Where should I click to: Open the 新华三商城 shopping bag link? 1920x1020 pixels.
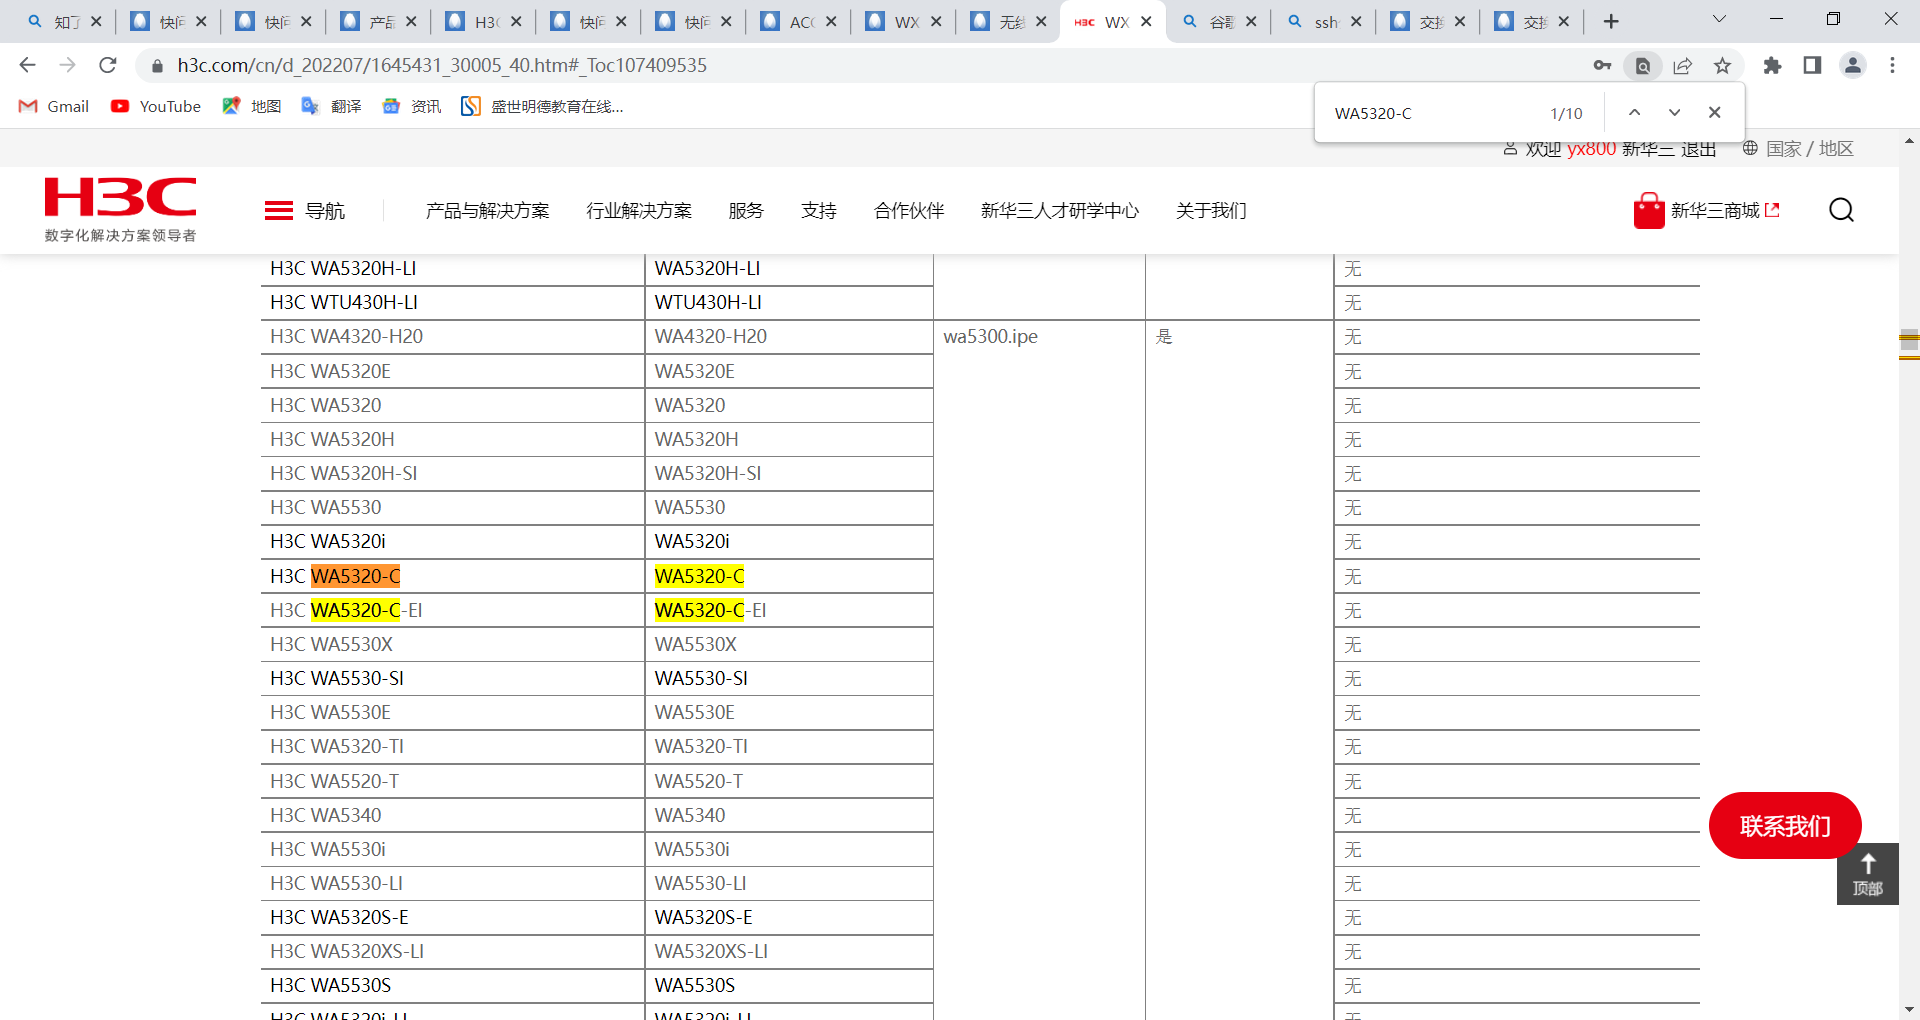(x=1707, y=210)
